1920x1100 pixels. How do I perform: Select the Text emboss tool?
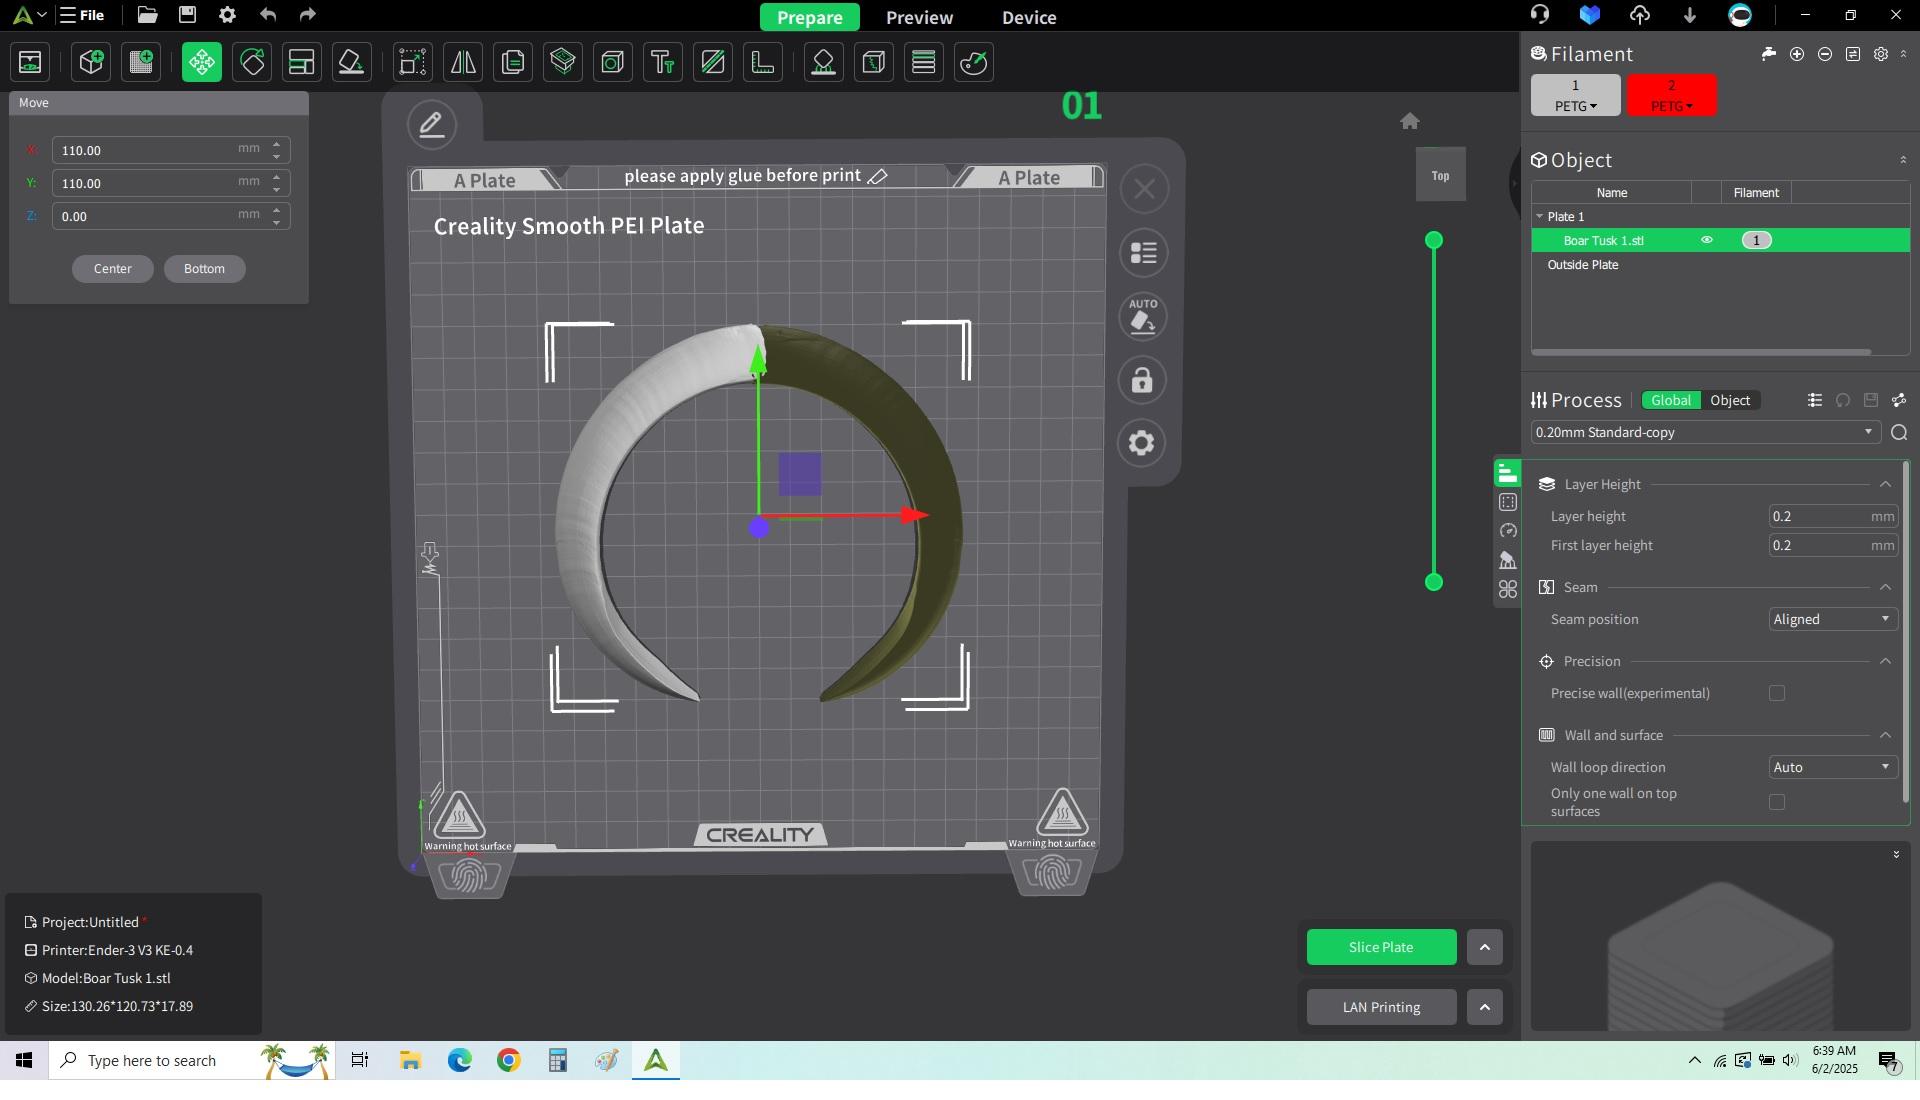(663, 63)
